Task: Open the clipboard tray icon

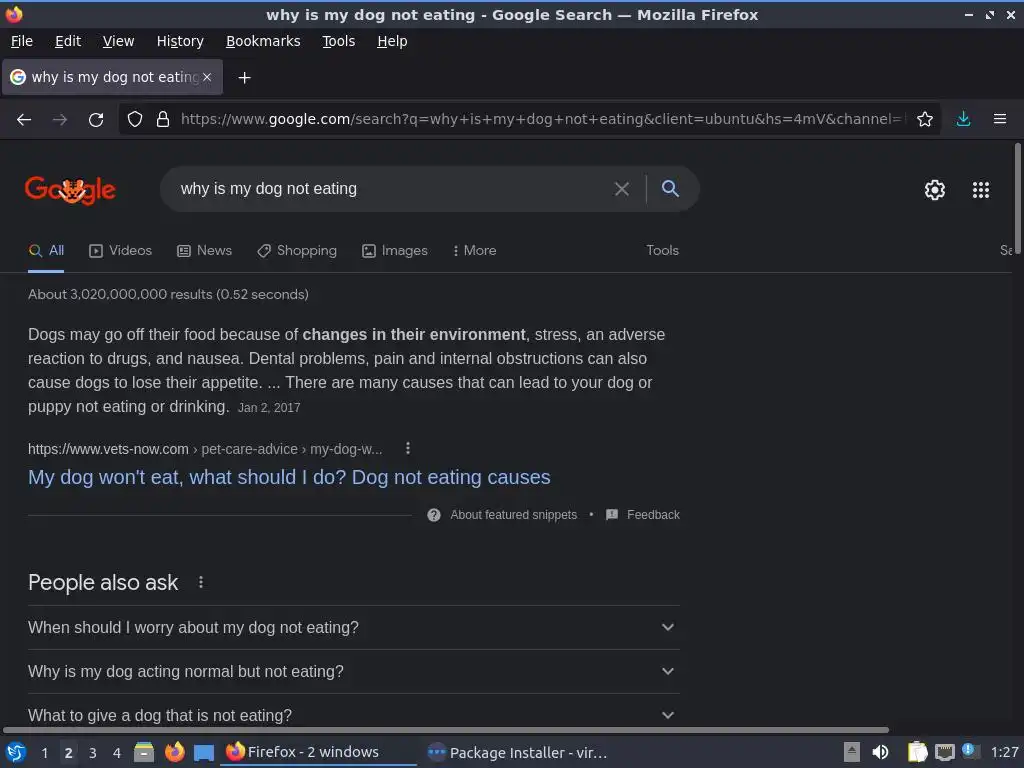Action: pos(917,752)
